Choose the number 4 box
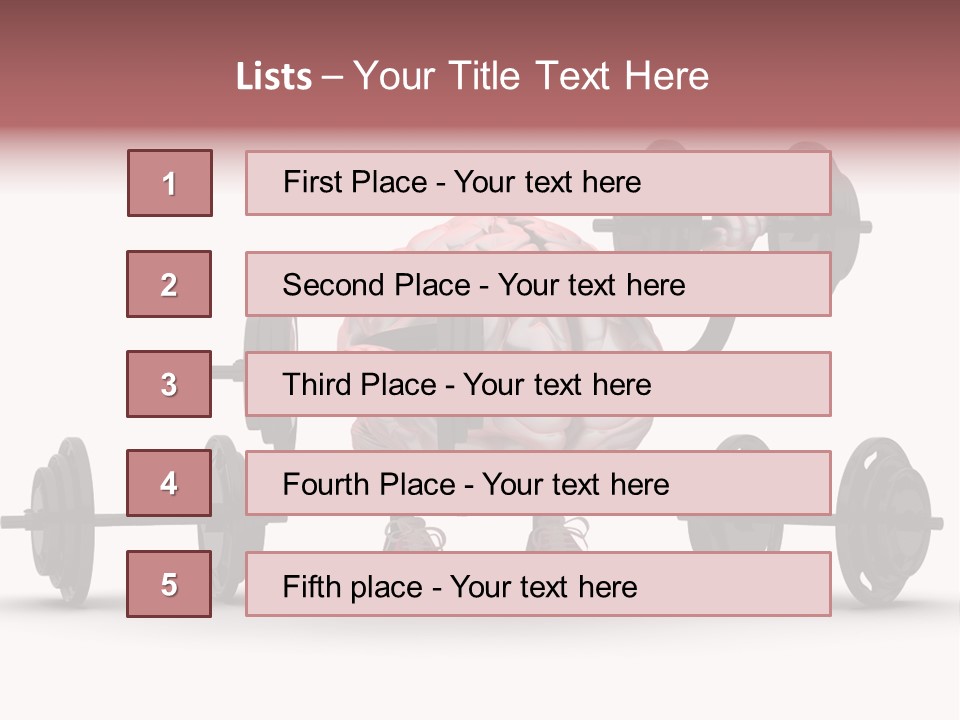 [169, 483]
